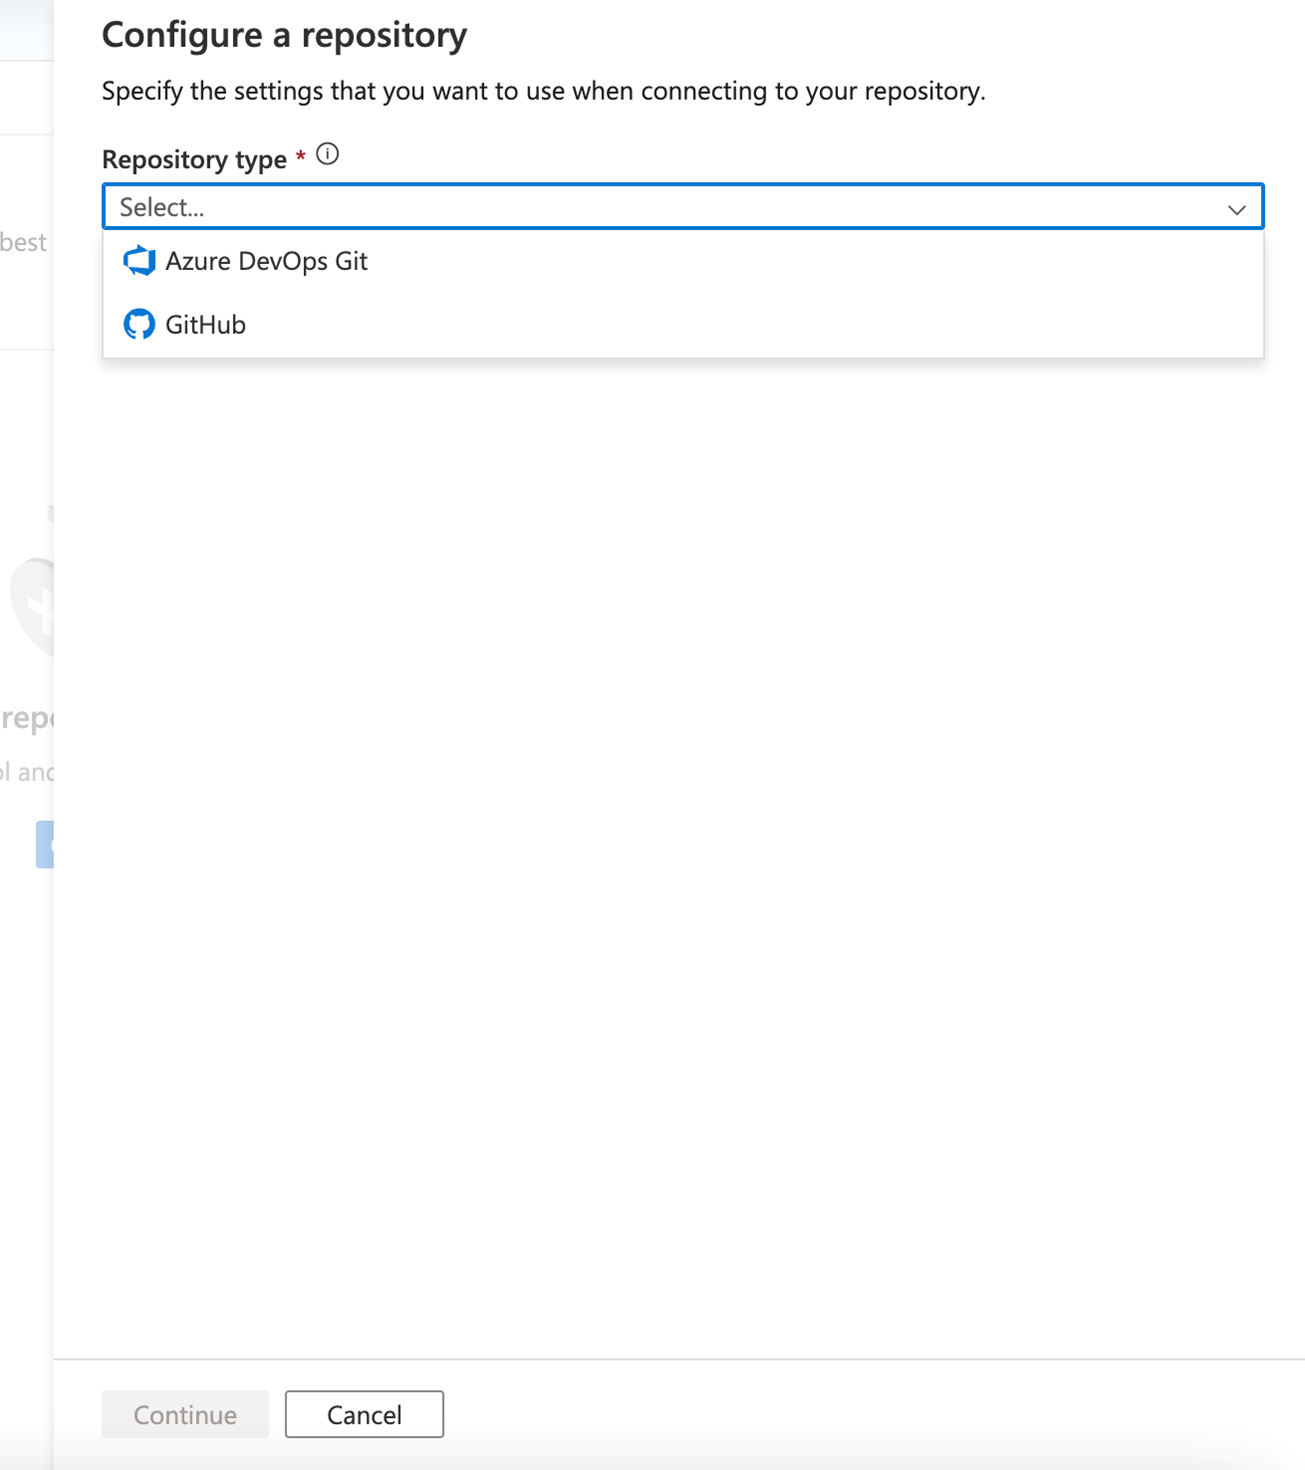Select the Azure DevOps Git option

coord(267,261)
